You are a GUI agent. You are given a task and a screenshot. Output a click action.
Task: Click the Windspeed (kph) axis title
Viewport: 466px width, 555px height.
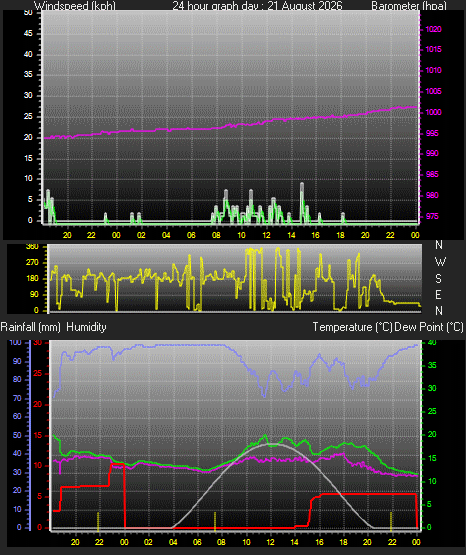coord(75,6)
